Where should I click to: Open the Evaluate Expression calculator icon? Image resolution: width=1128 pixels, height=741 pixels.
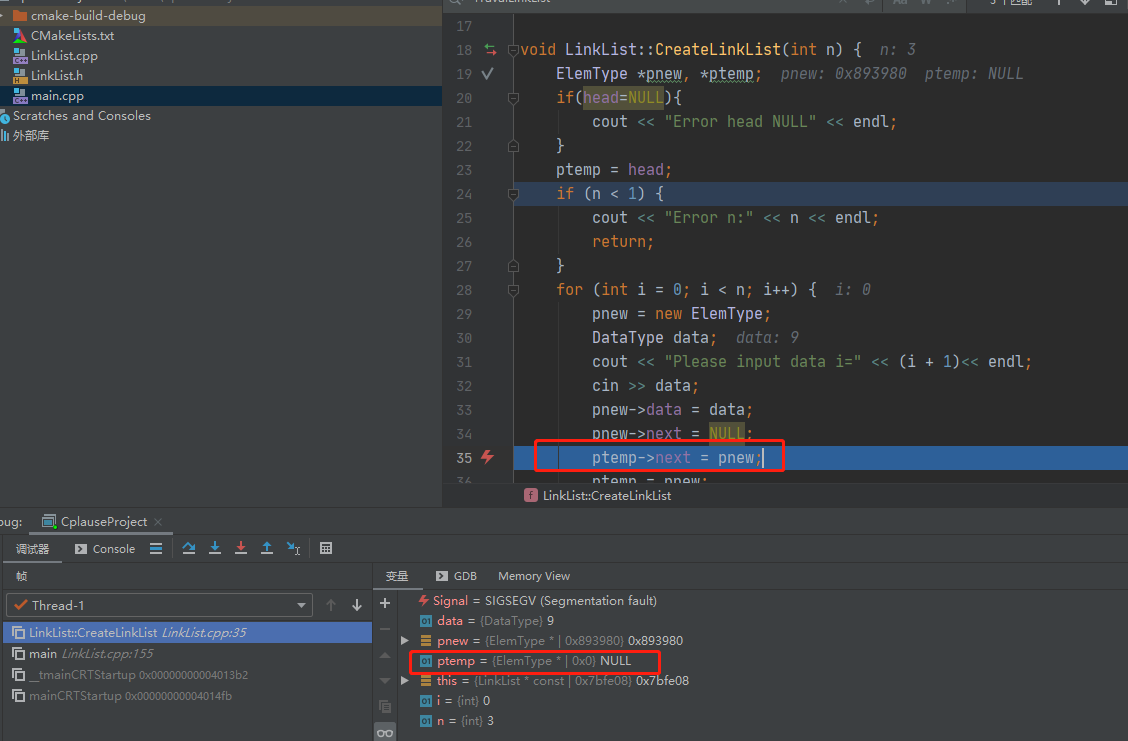click(326, 548)
